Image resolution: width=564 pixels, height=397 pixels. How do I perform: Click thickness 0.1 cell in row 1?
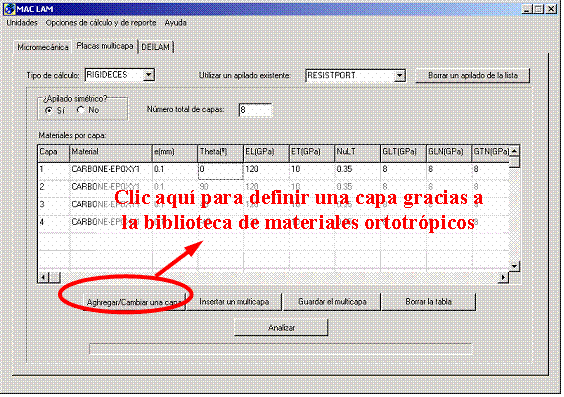click(175, 171)
